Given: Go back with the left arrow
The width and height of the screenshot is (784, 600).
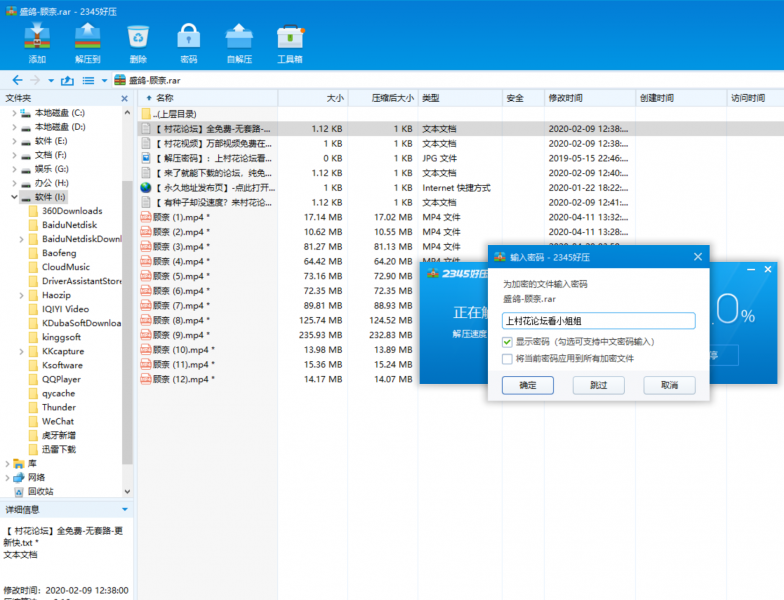Looking at the screenshot, I should [18, 80].
